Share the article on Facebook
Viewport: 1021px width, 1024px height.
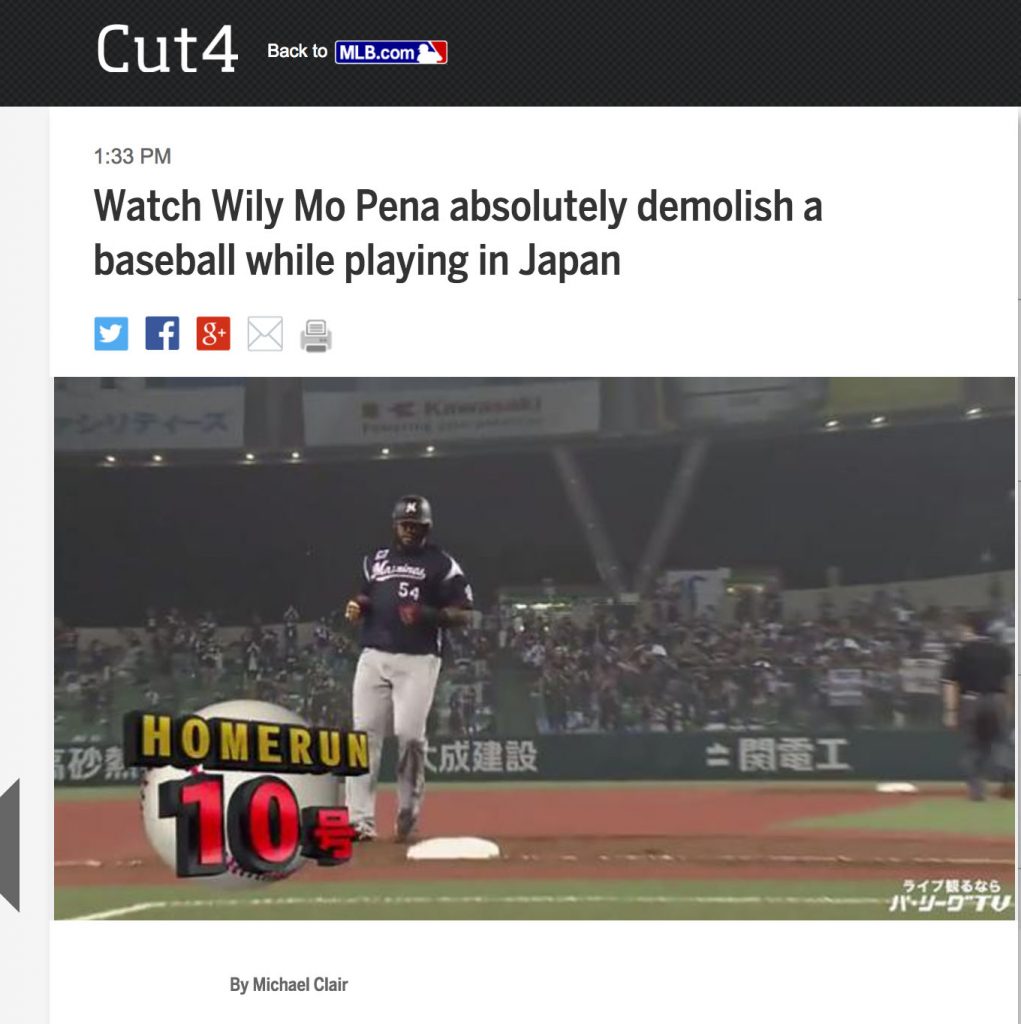pos(162,334)
